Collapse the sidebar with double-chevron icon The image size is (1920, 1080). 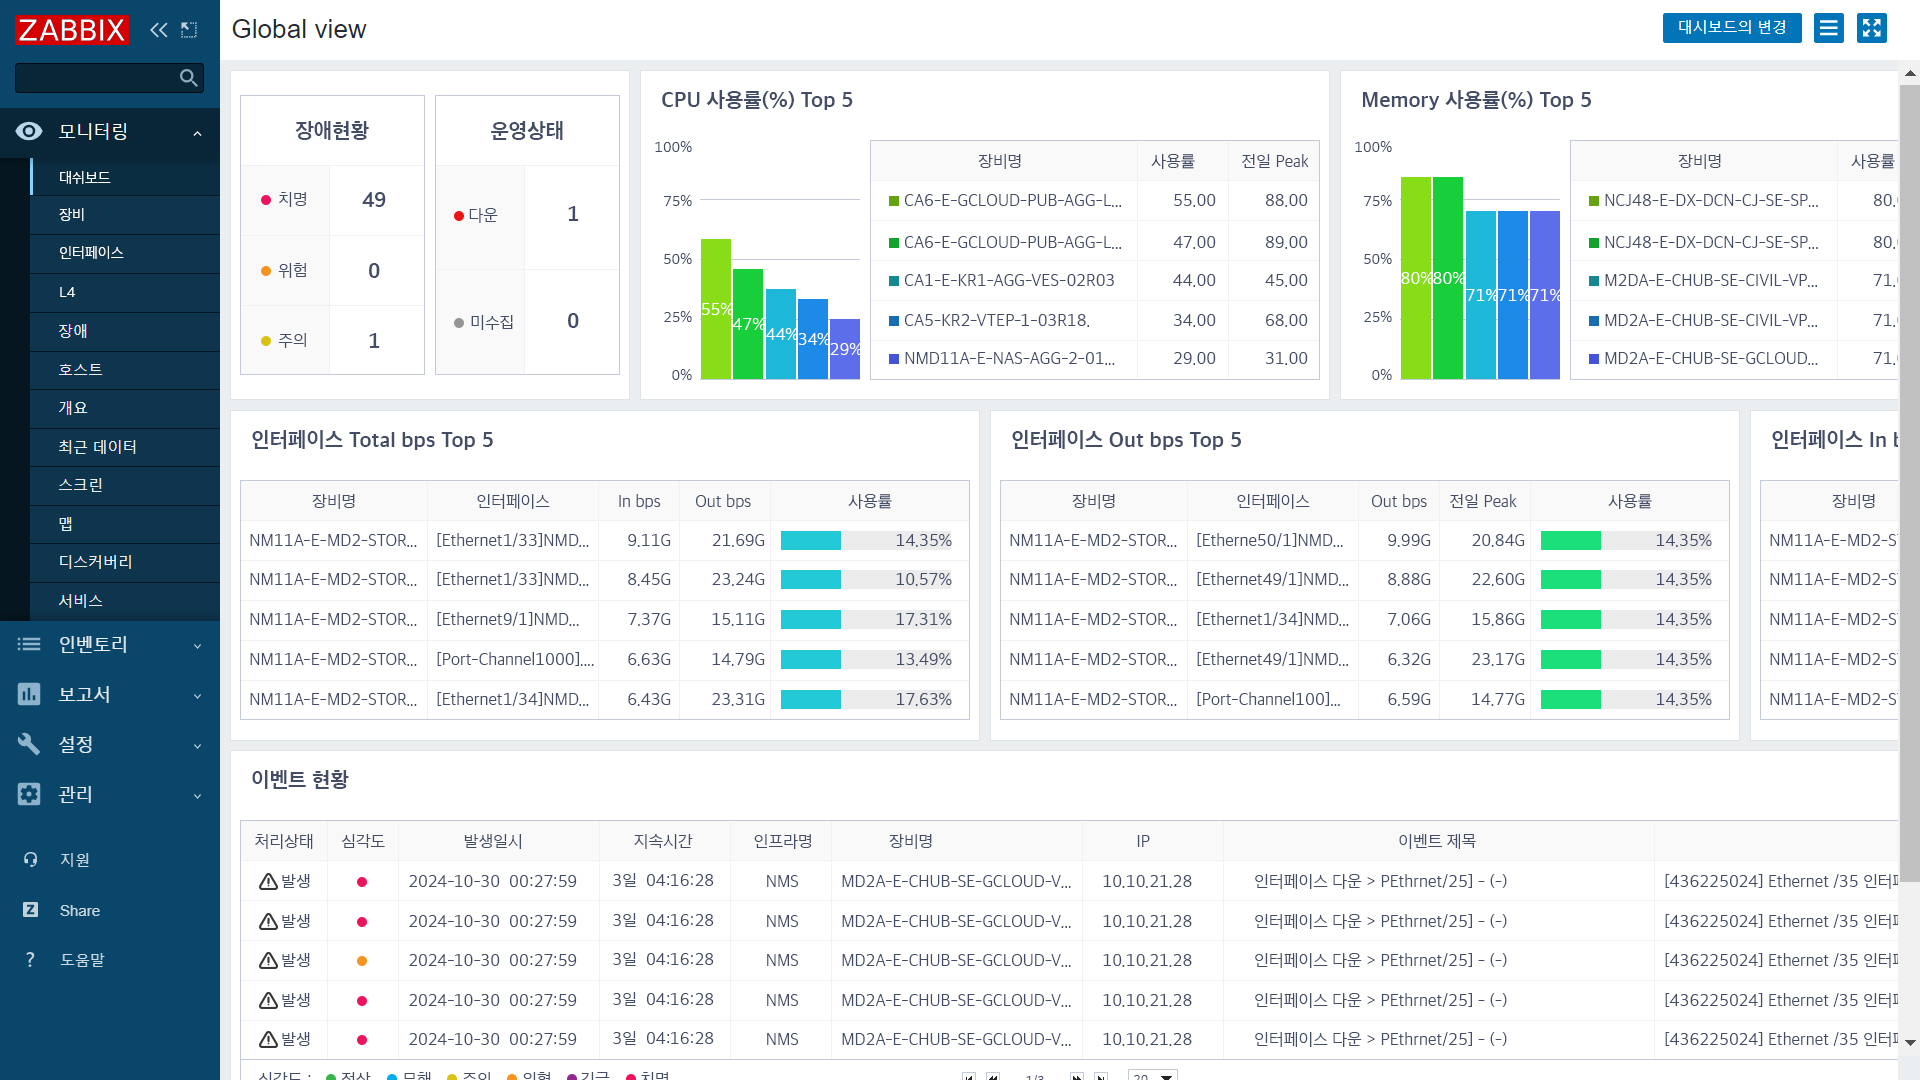(x=159, y=30)
